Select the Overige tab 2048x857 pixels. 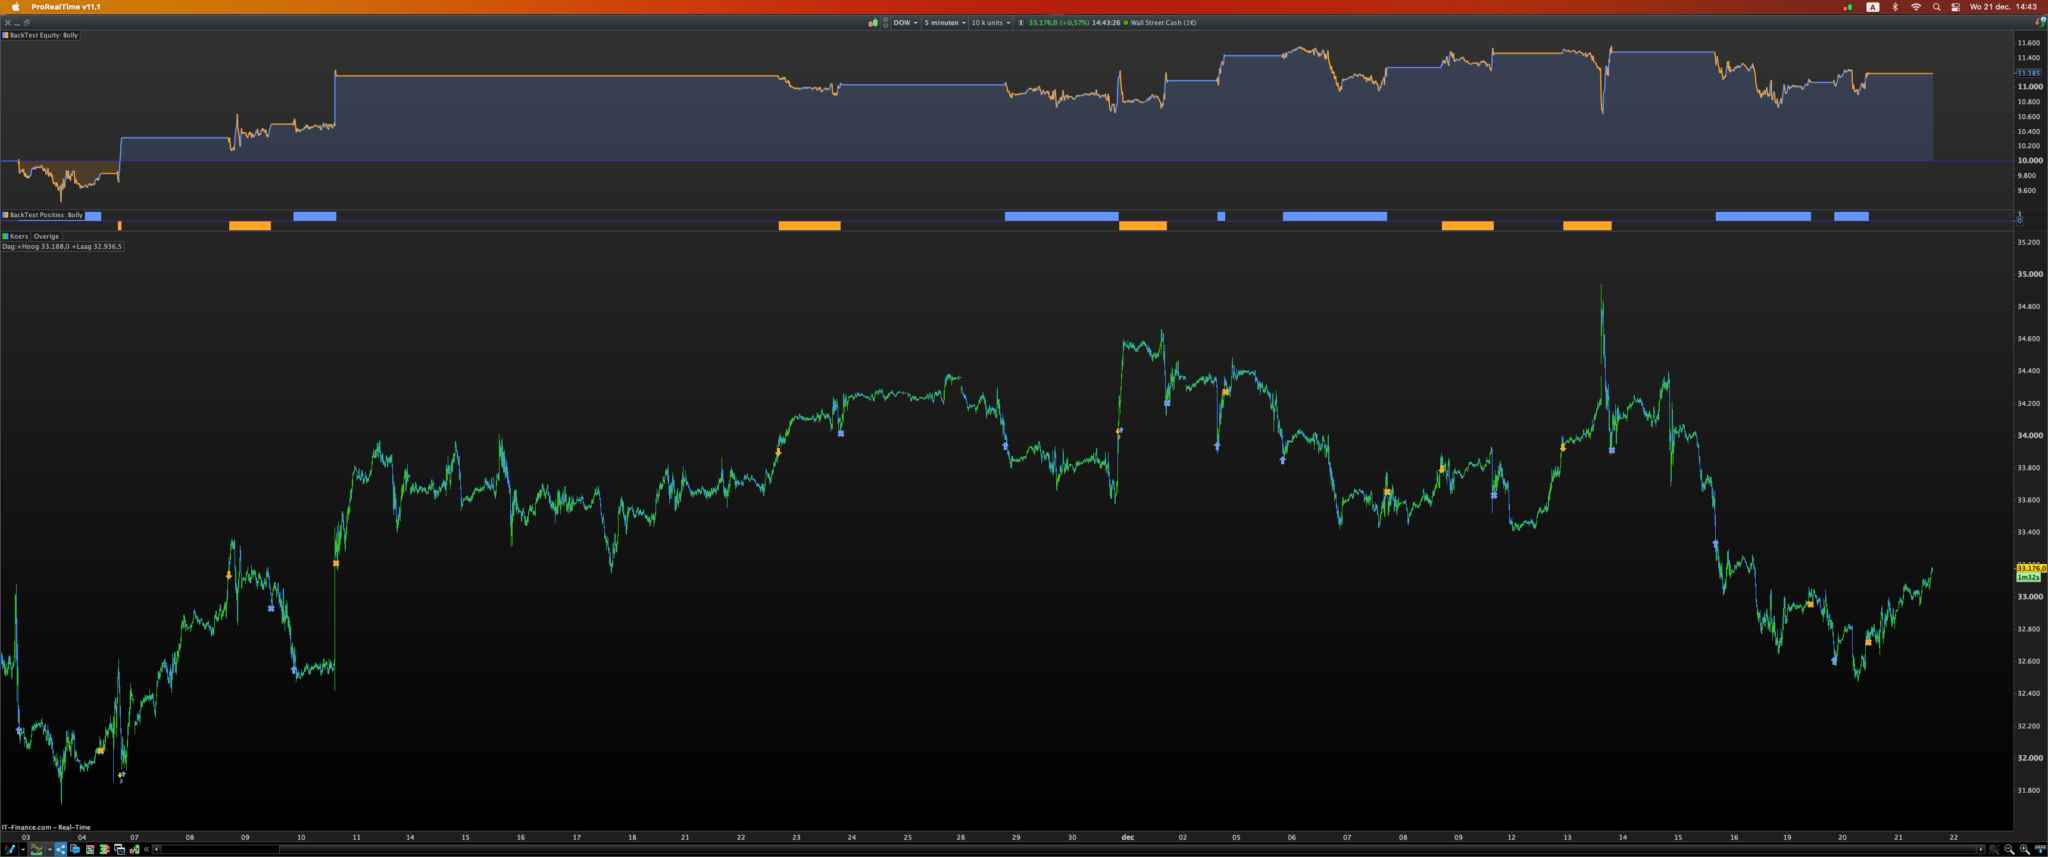(46, 236)
